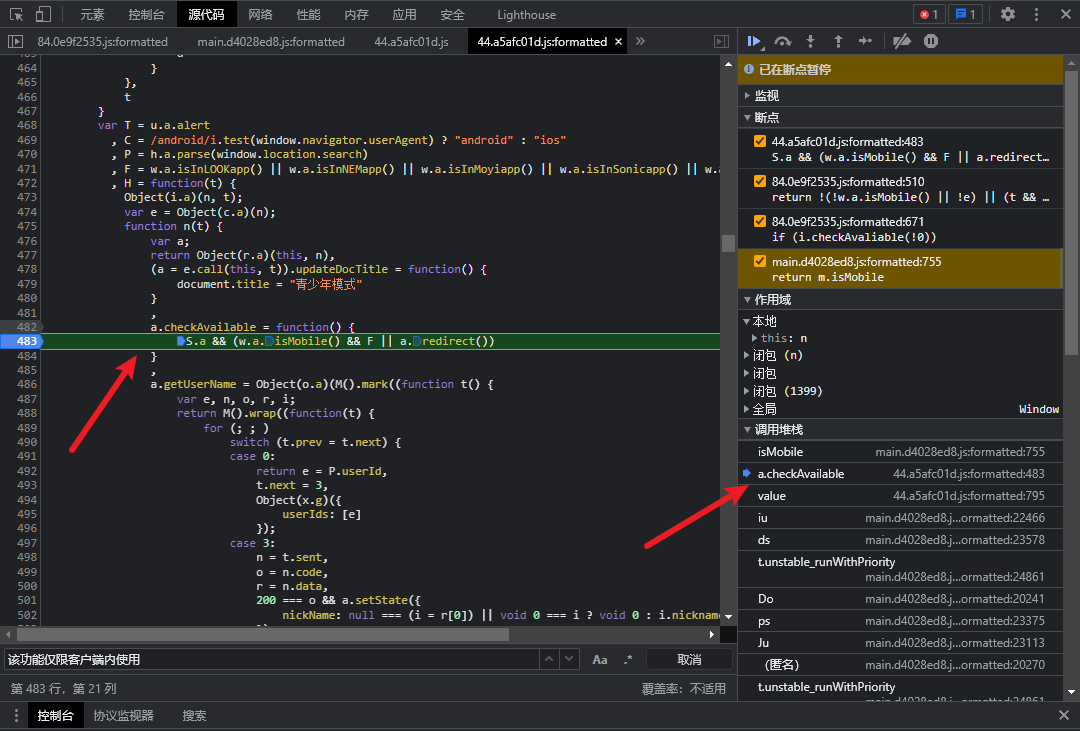Cancel search with 取消 button

(689, 660)
